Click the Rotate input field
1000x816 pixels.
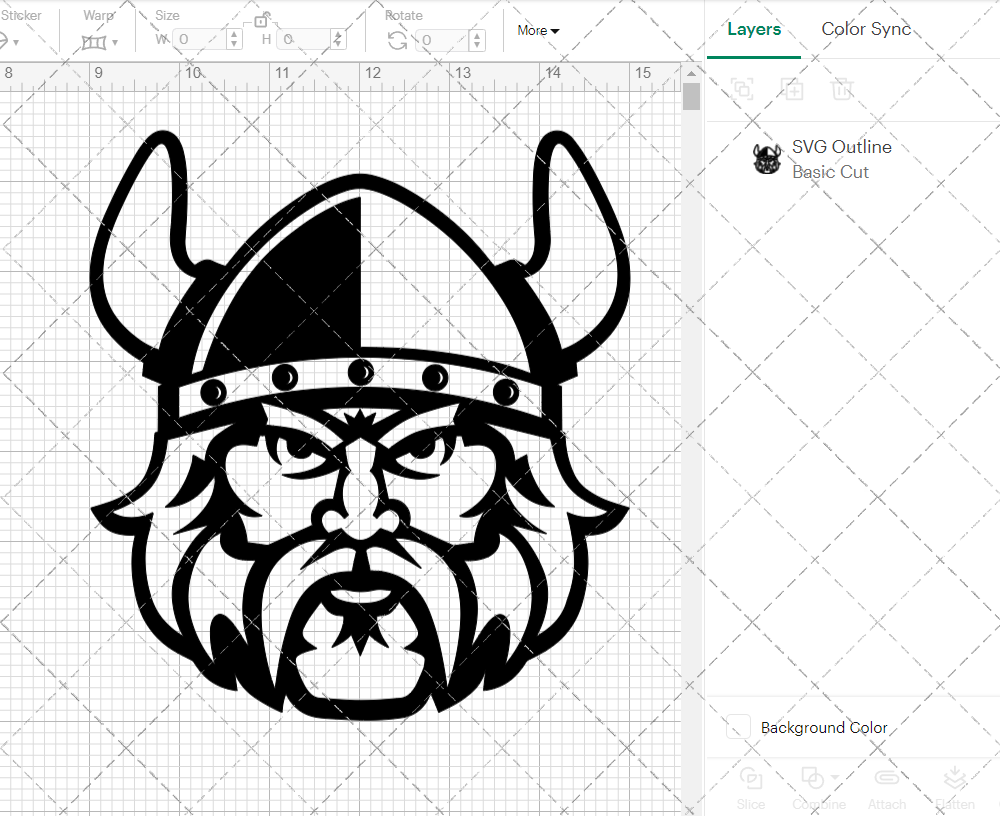[440, 42]
